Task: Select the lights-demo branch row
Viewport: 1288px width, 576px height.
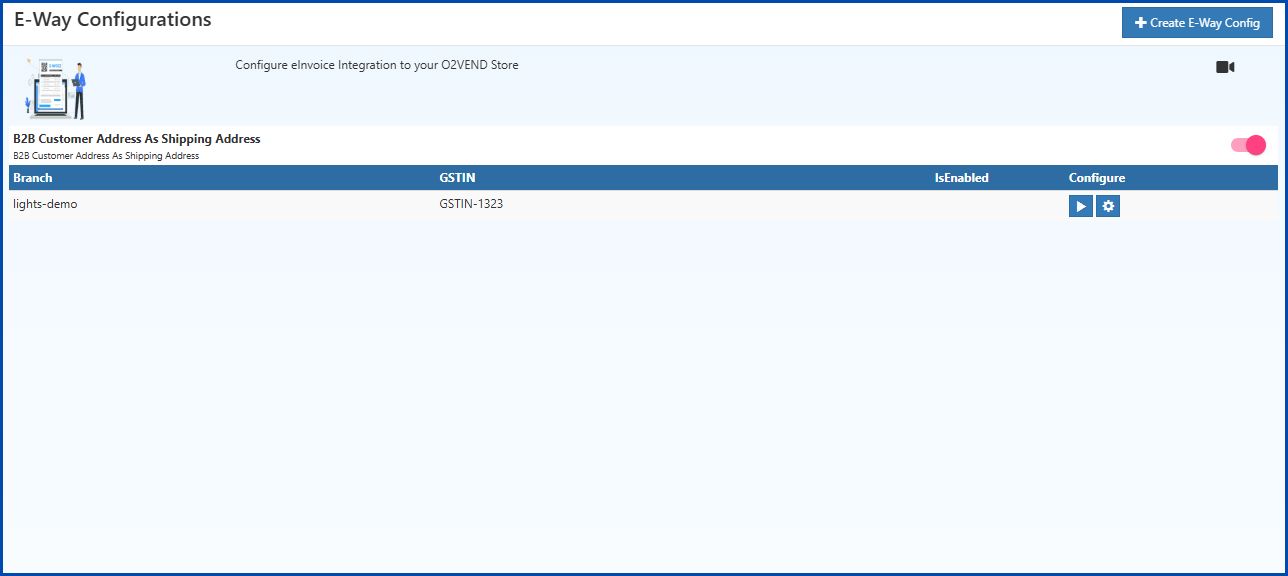Action: tap(46, 203)
